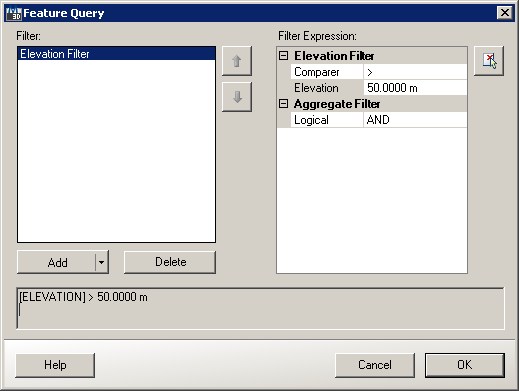Open the Help for Feature Query
The height and width of the screenshot is (391, 519).
(x=55, y=365)
